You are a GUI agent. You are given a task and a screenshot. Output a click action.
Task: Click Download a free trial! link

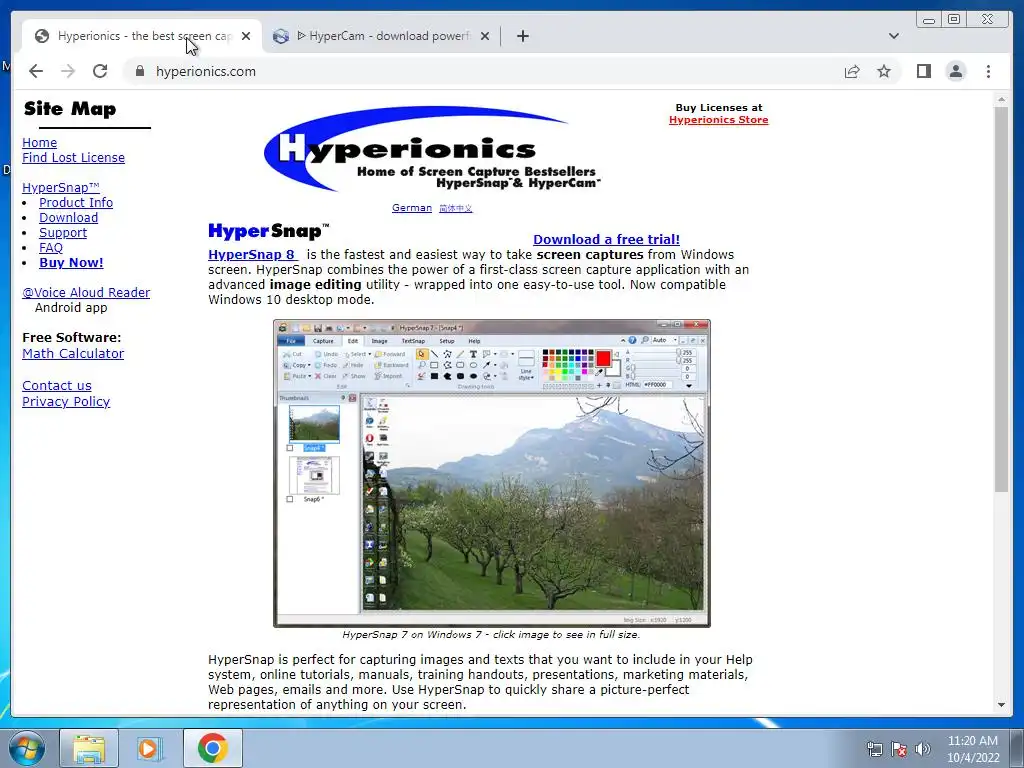tap(606, 240)
